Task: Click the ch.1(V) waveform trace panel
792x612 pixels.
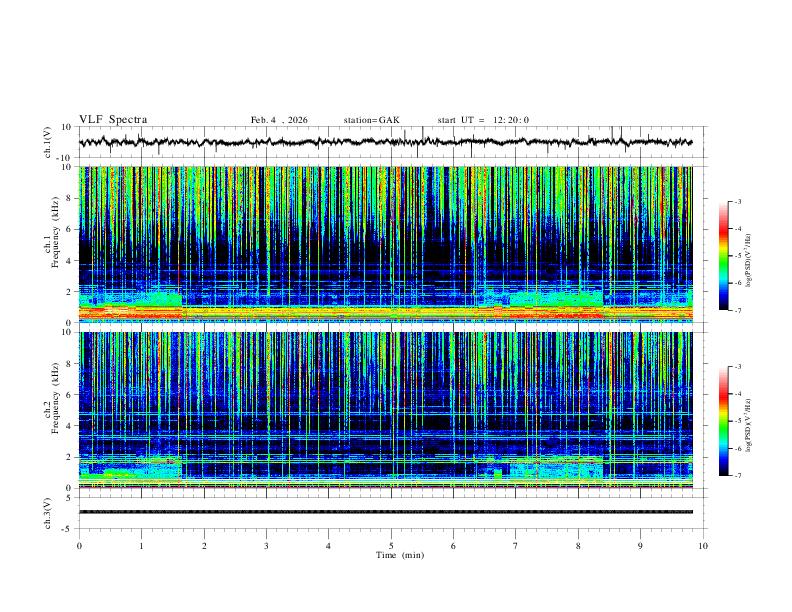Action: click(392, 142)
